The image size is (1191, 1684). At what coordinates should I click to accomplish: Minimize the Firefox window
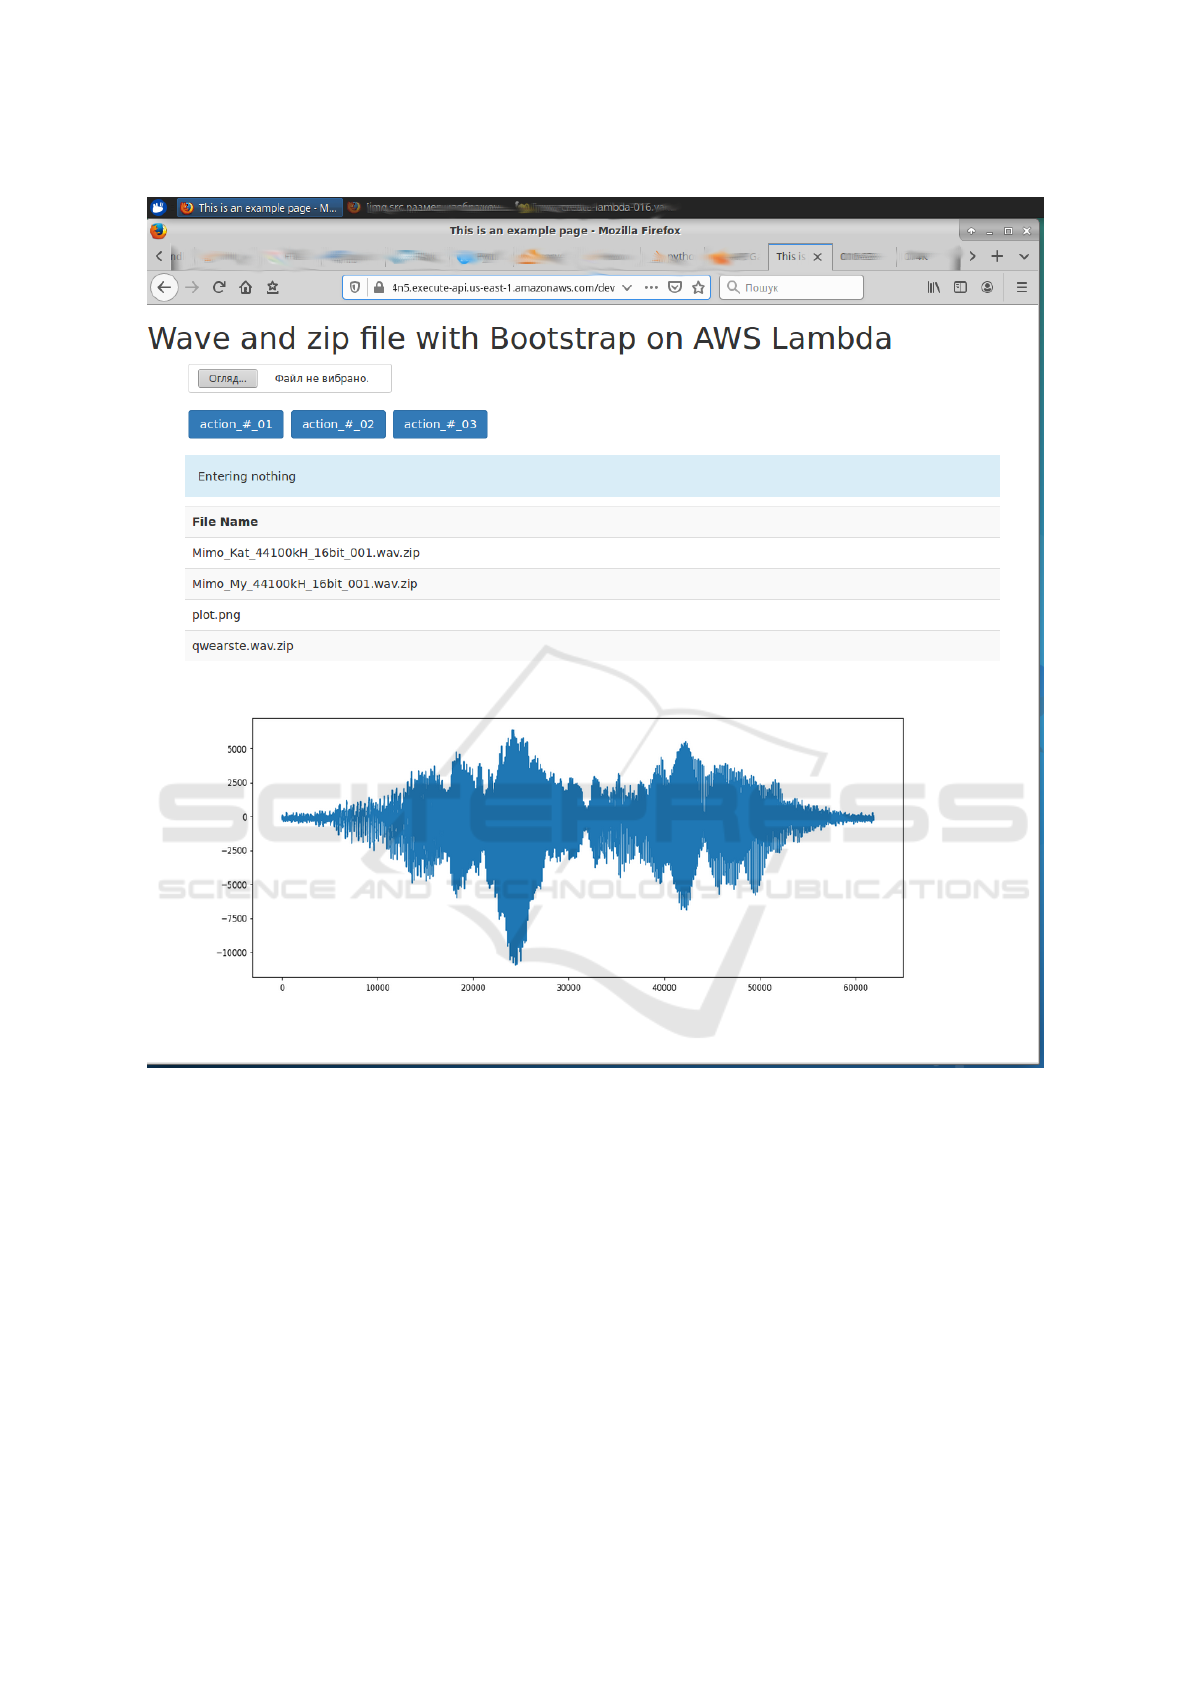point(989,231)
